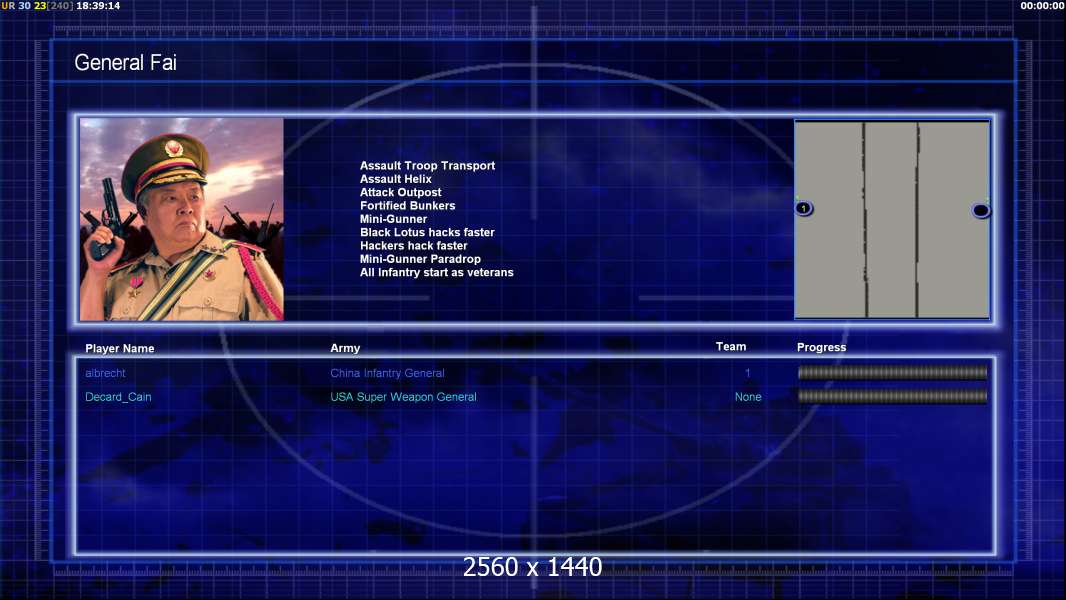Click player name 'Decard_Cain'

(118, 397)
